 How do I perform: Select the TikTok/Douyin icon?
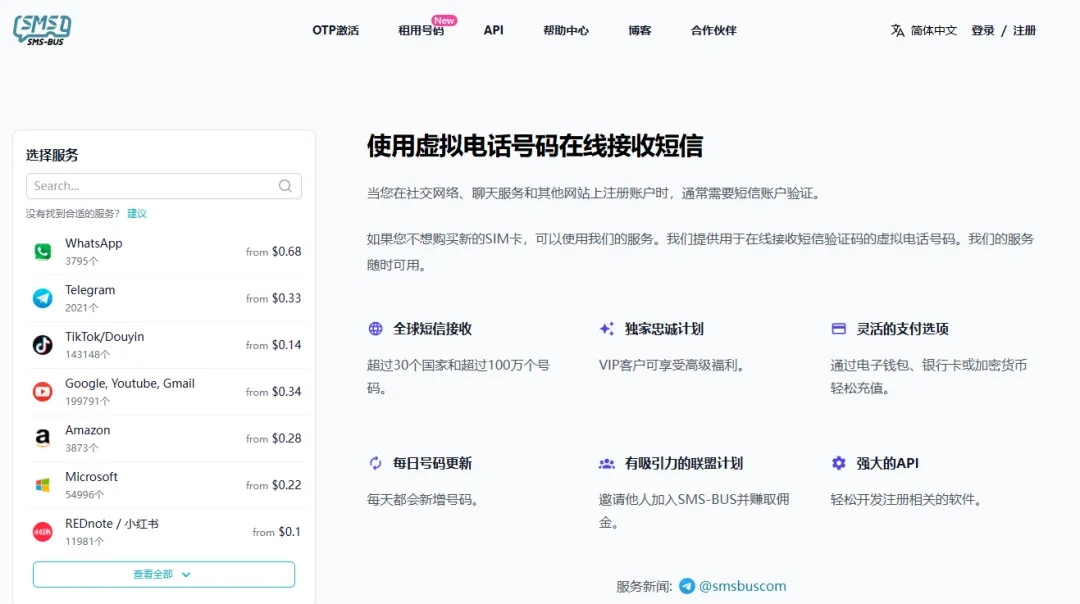coord(42,345)
